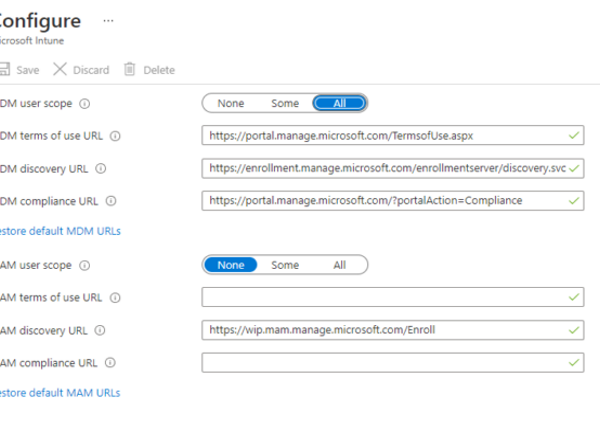Click the green checkmark in MAM terms URL field

point(574,297)
